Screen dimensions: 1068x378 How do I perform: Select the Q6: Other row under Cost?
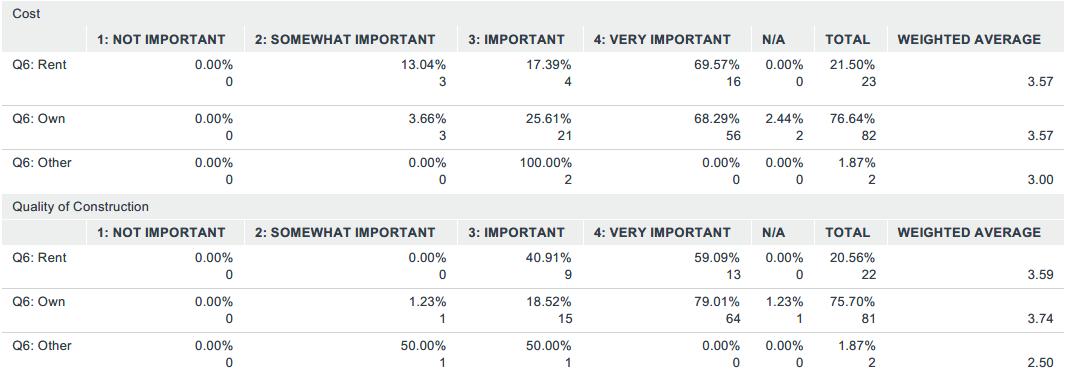[x=534, y=171]
